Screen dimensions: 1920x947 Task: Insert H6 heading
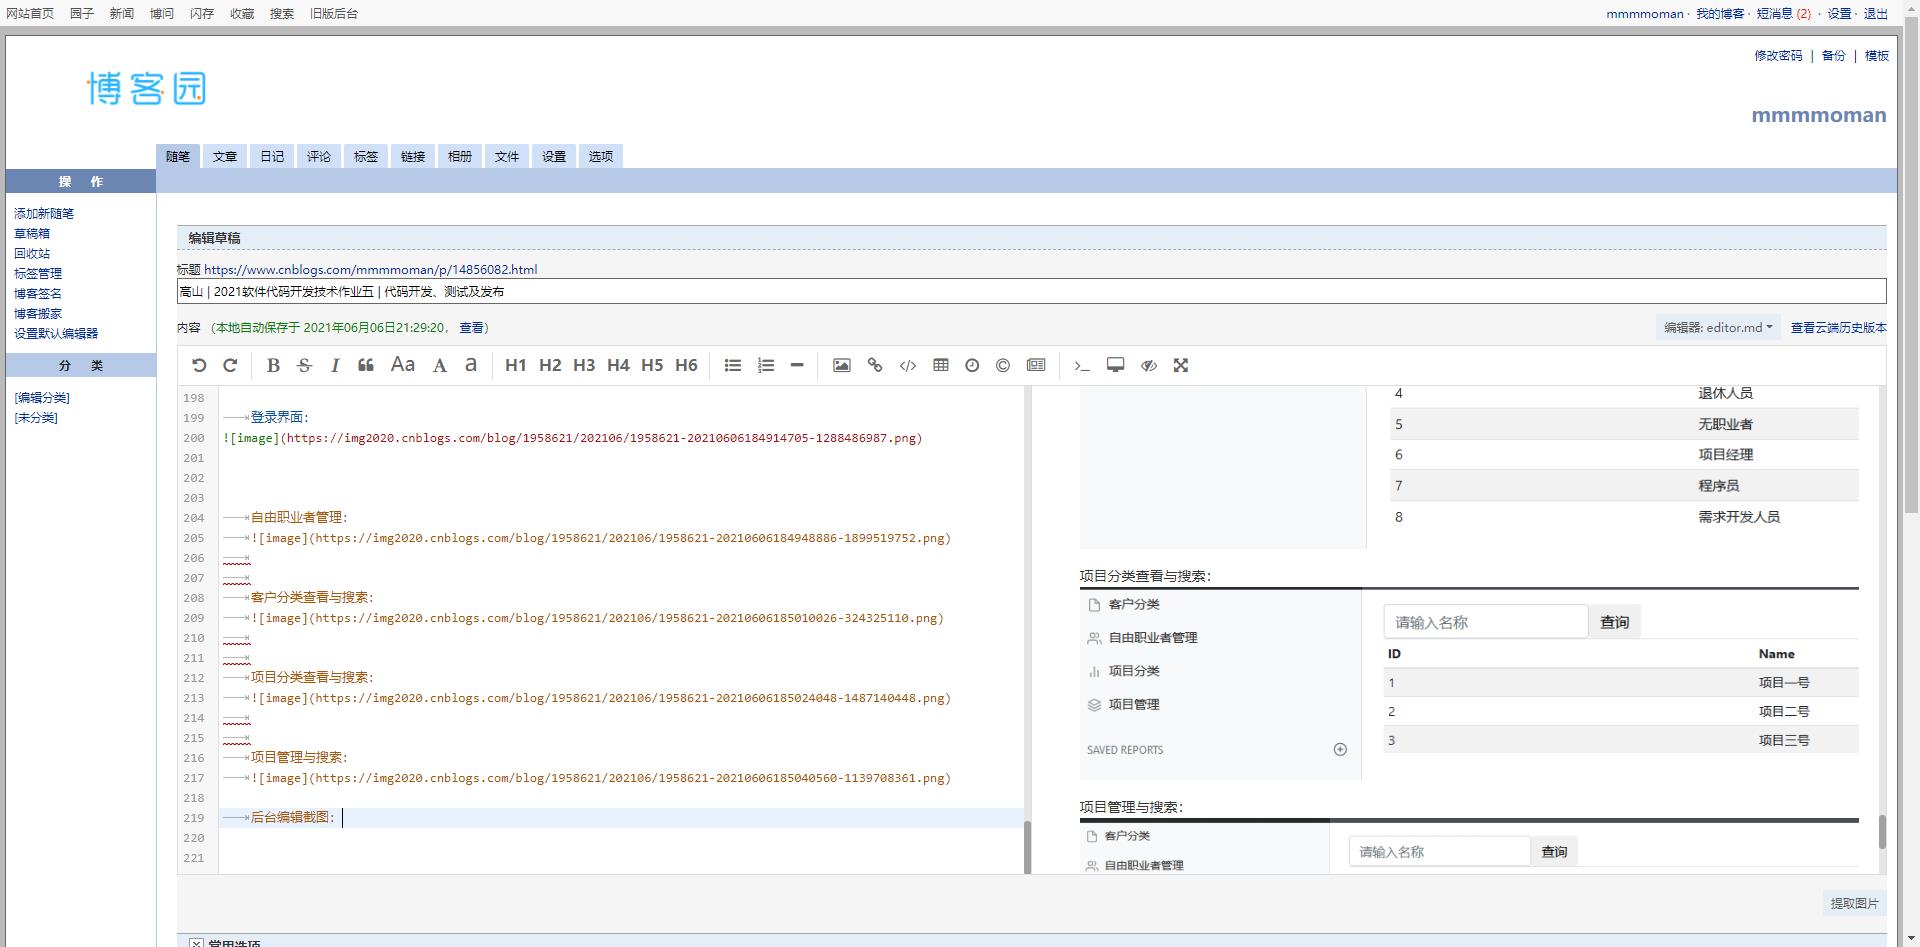click(686, 366)
